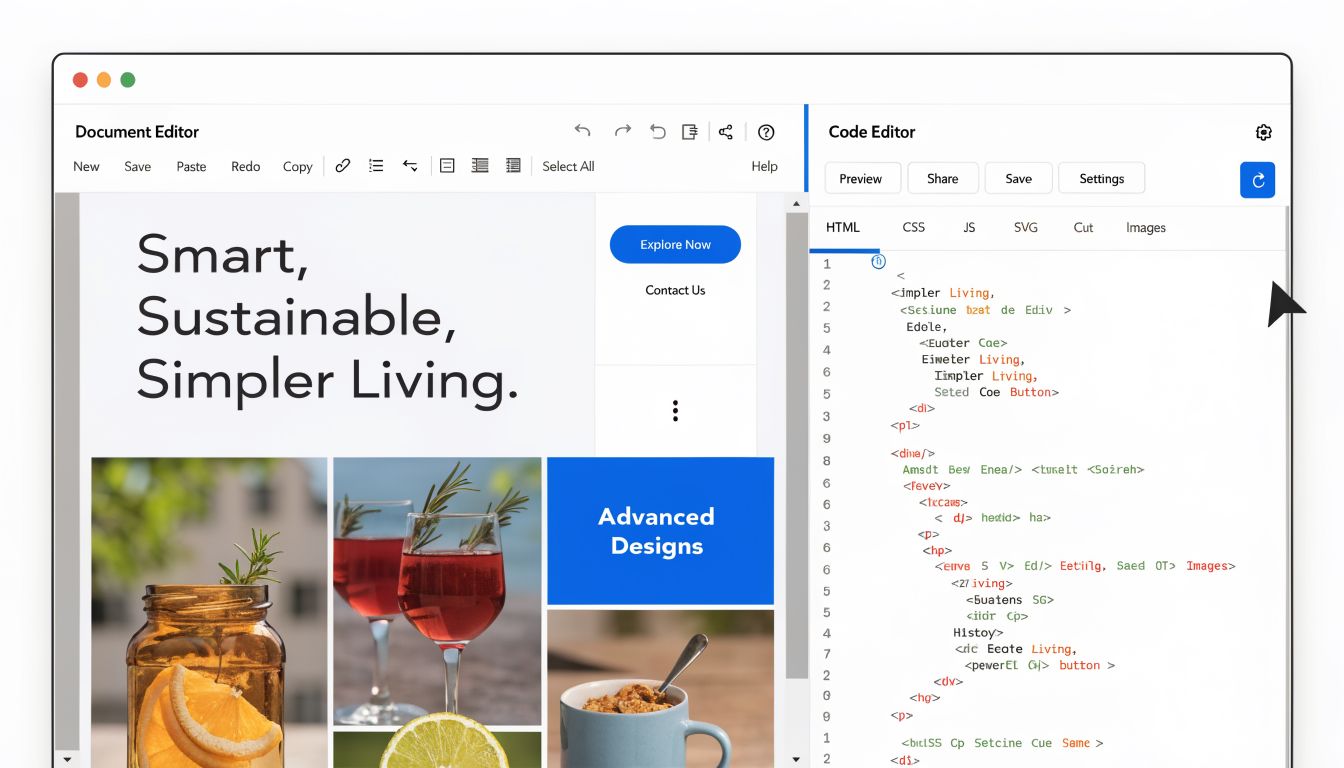The width and height of the screenshot is (1344, 768).
Task: Click the insert link chain icon
Action: [x=342, y=166]
